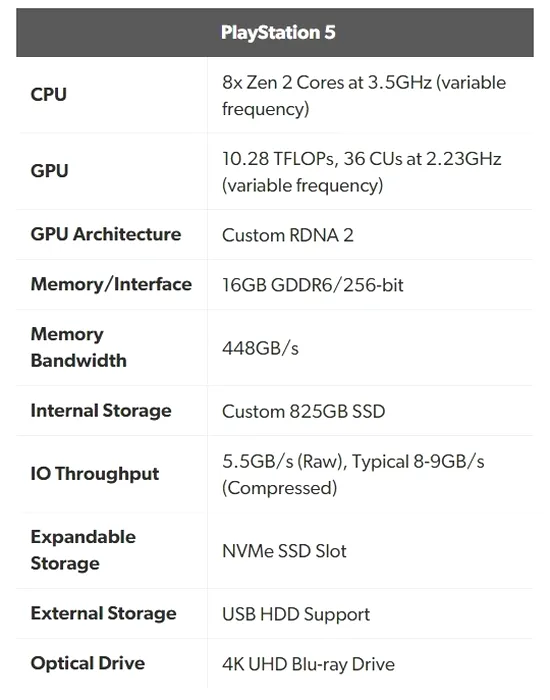Select the Expandable Storage label

pyautogui.click(x=83, y=550)
